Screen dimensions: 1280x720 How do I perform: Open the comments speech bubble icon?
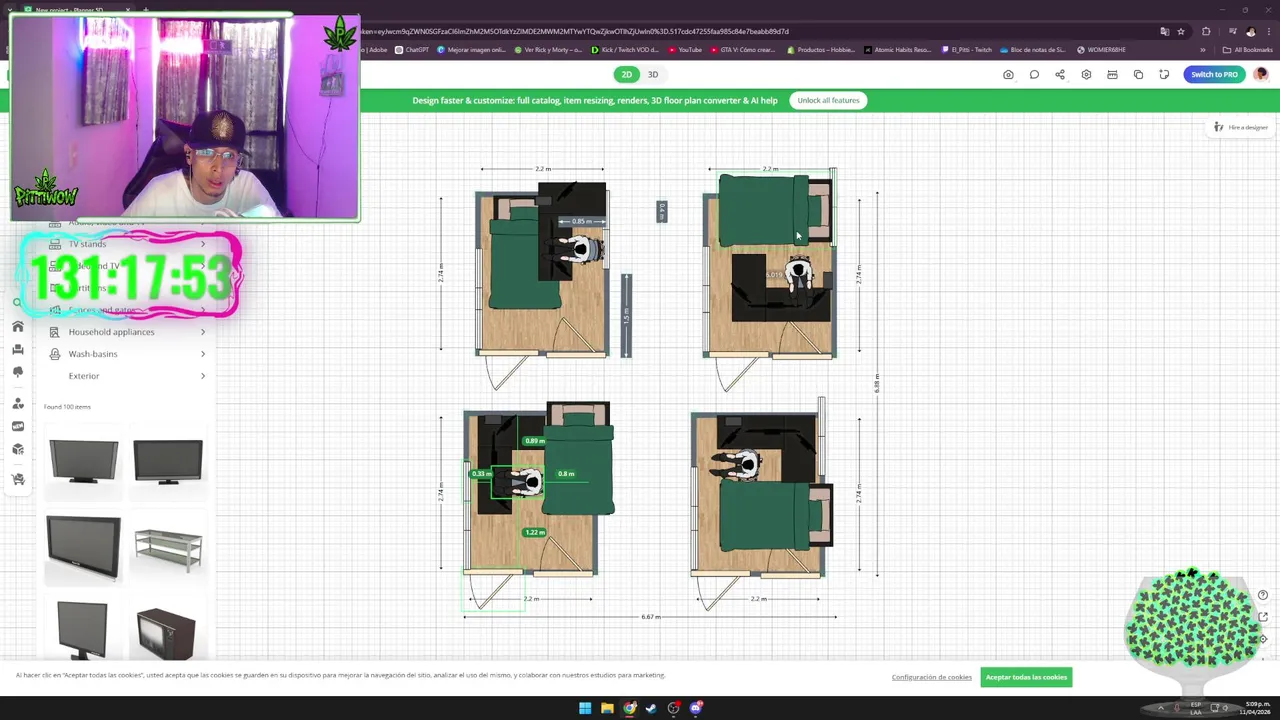1034,74
